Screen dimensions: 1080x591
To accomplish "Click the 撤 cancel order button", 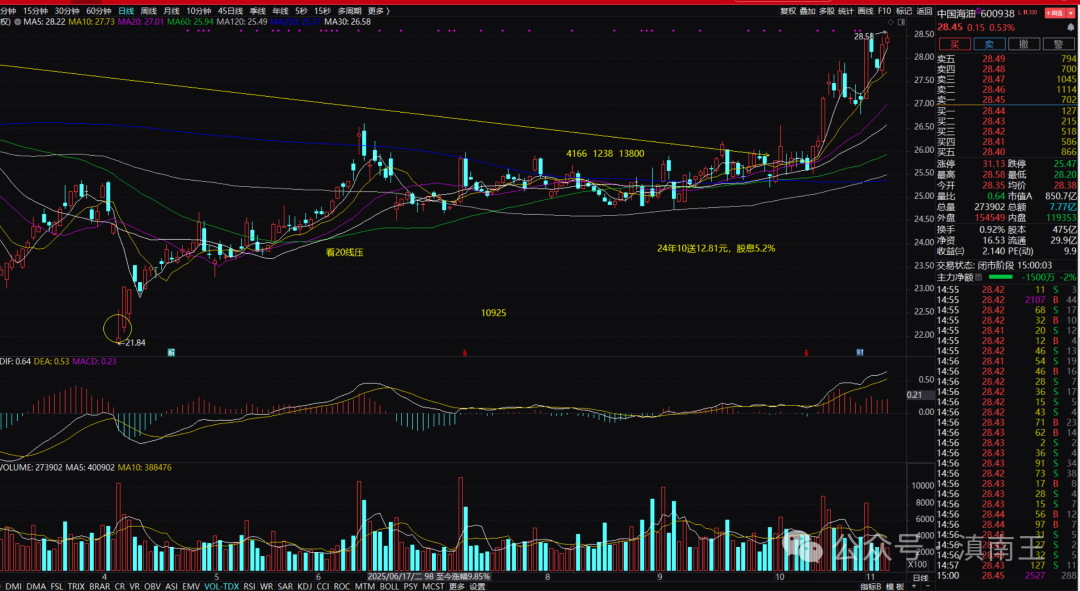I will coord(1024,44).
